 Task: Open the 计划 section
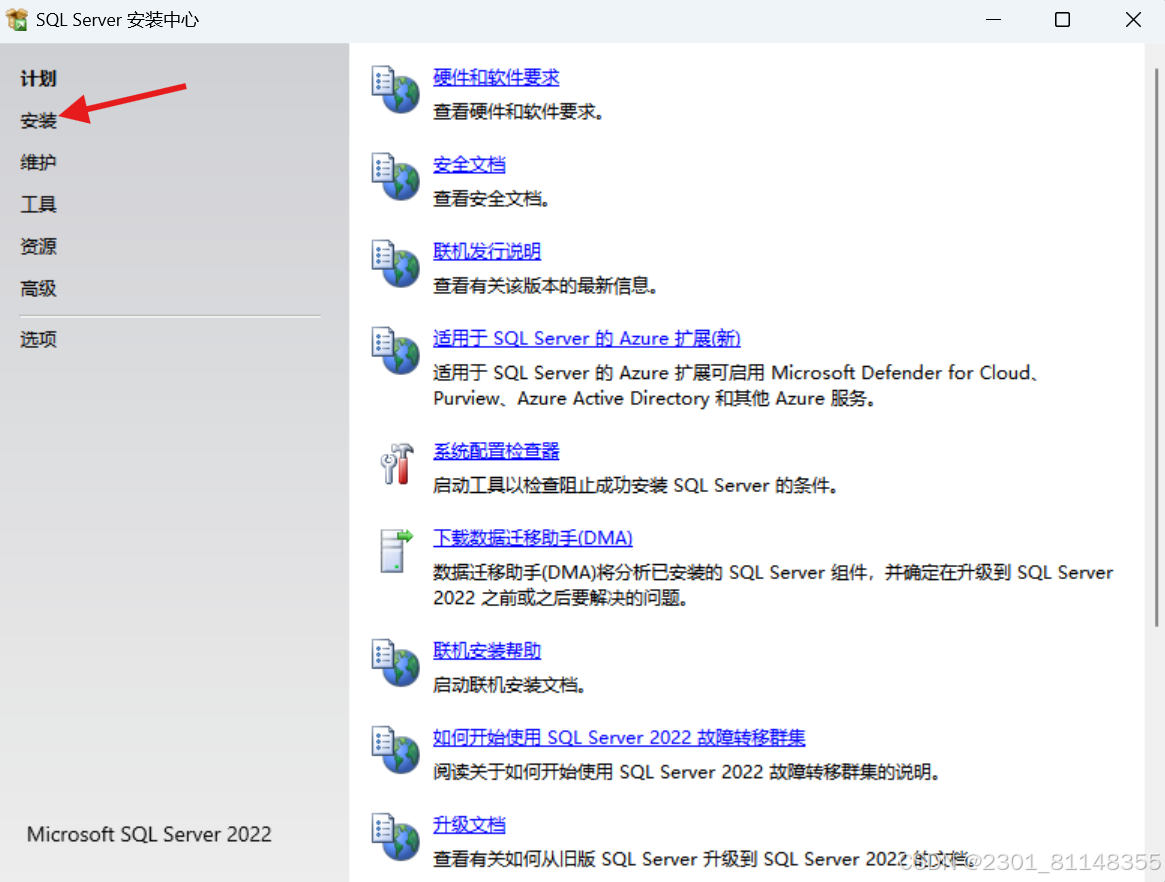pyautogui.click(x=37, y=78)
